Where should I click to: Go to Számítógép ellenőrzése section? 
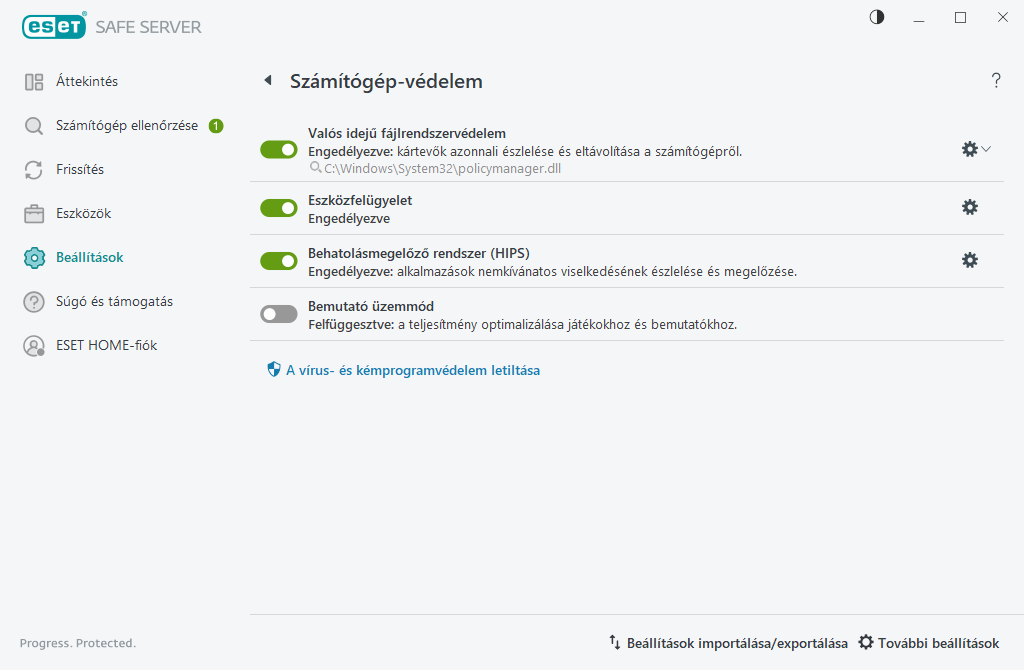coord(126,125)
